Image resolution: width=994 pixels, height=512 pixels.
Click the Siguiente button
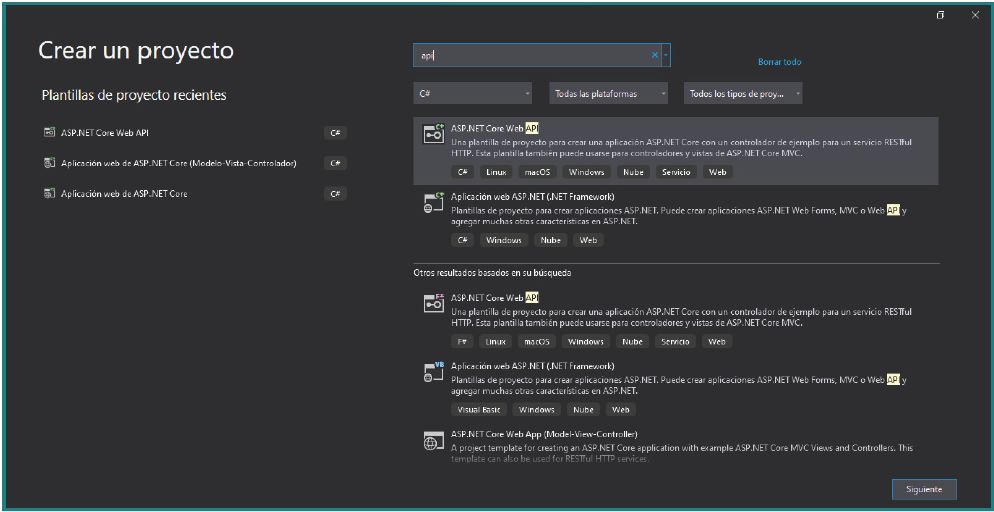924,489
